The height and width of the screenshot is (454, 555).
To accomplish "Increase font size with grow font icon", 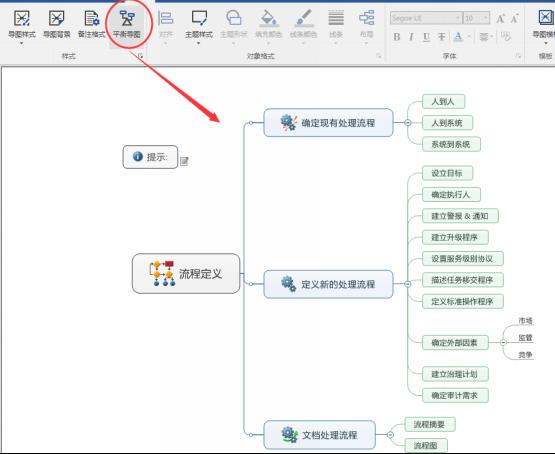I will (x=500, y=18).
